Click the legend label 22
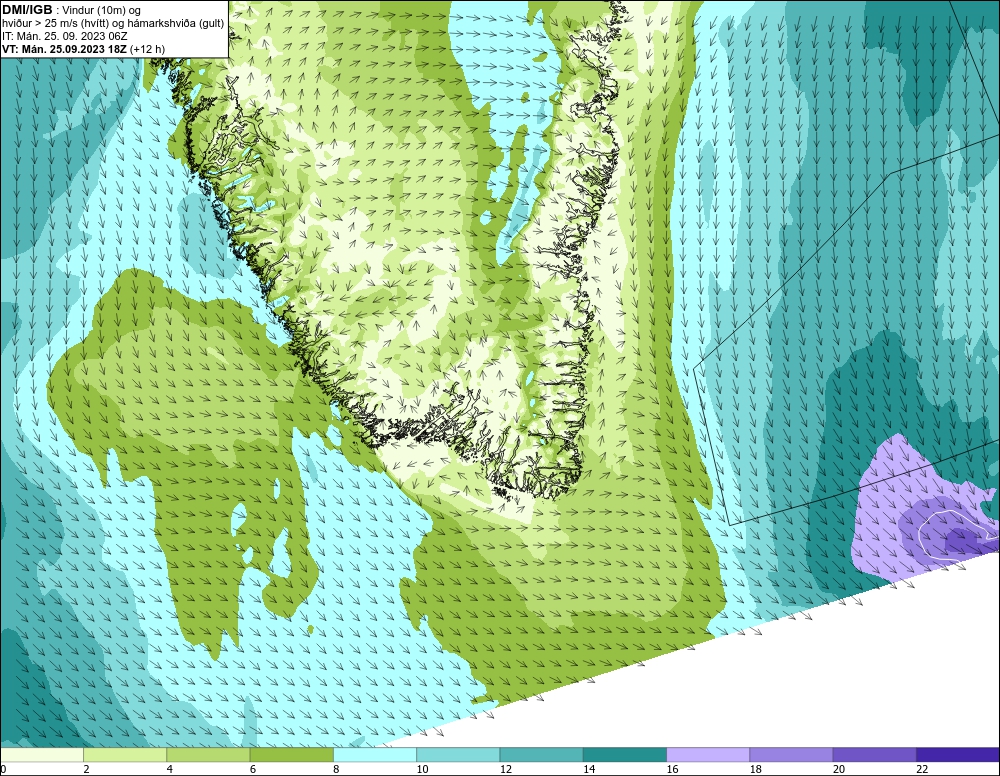Screen dimensions: 1000x776 (922, 769)
